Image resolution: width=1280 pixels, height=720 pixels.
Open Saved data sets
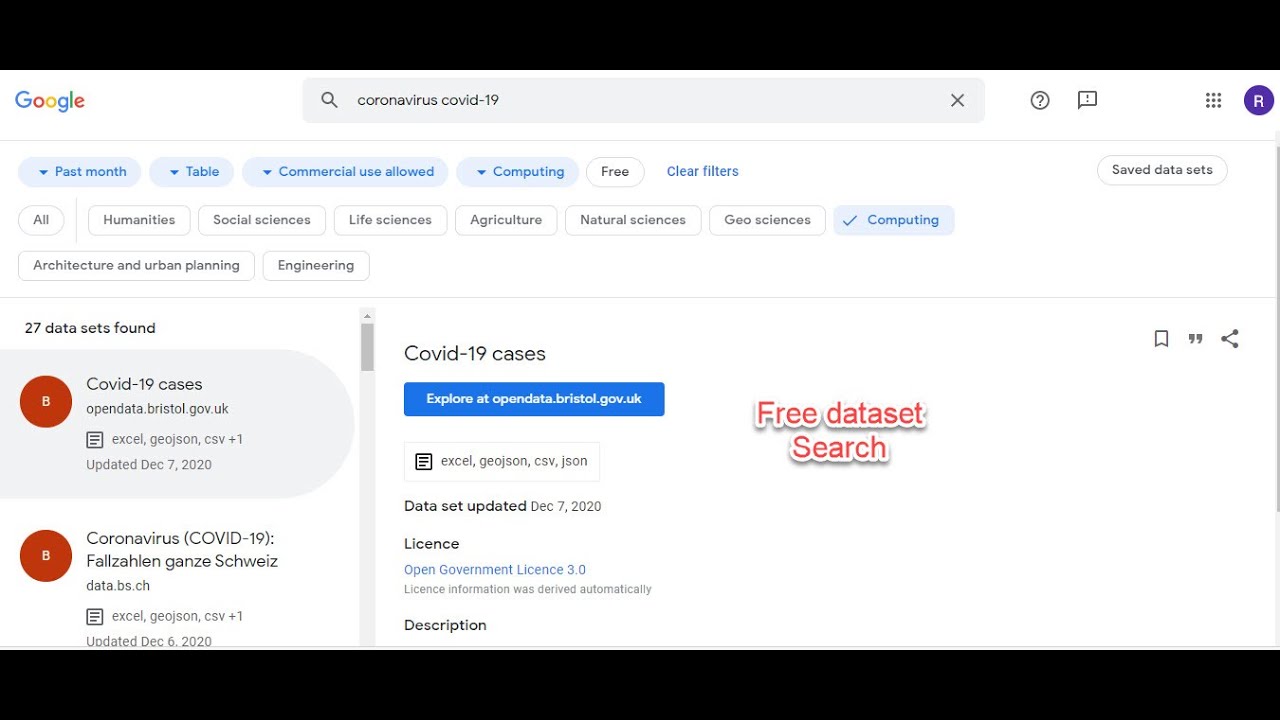[1162, 170]
